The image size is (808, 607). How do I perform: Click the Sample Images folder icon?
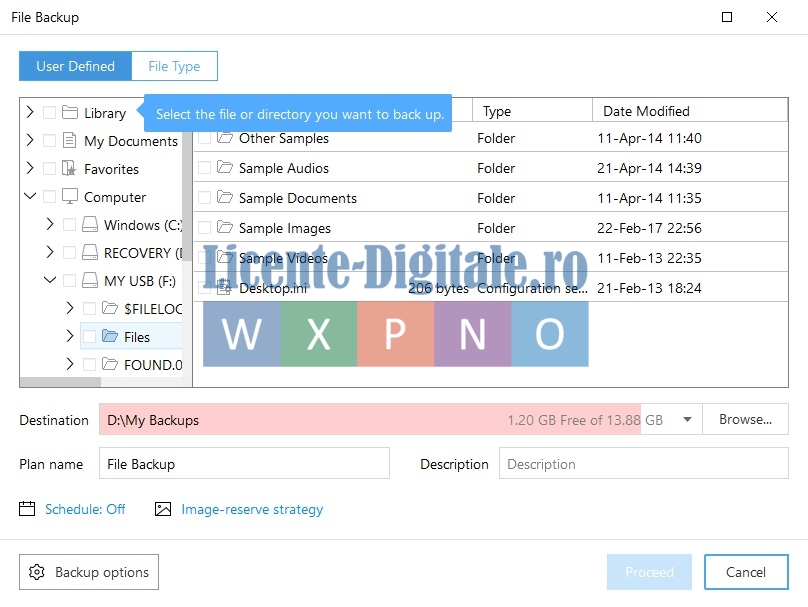pyautogui.click(x=225, y=227)
